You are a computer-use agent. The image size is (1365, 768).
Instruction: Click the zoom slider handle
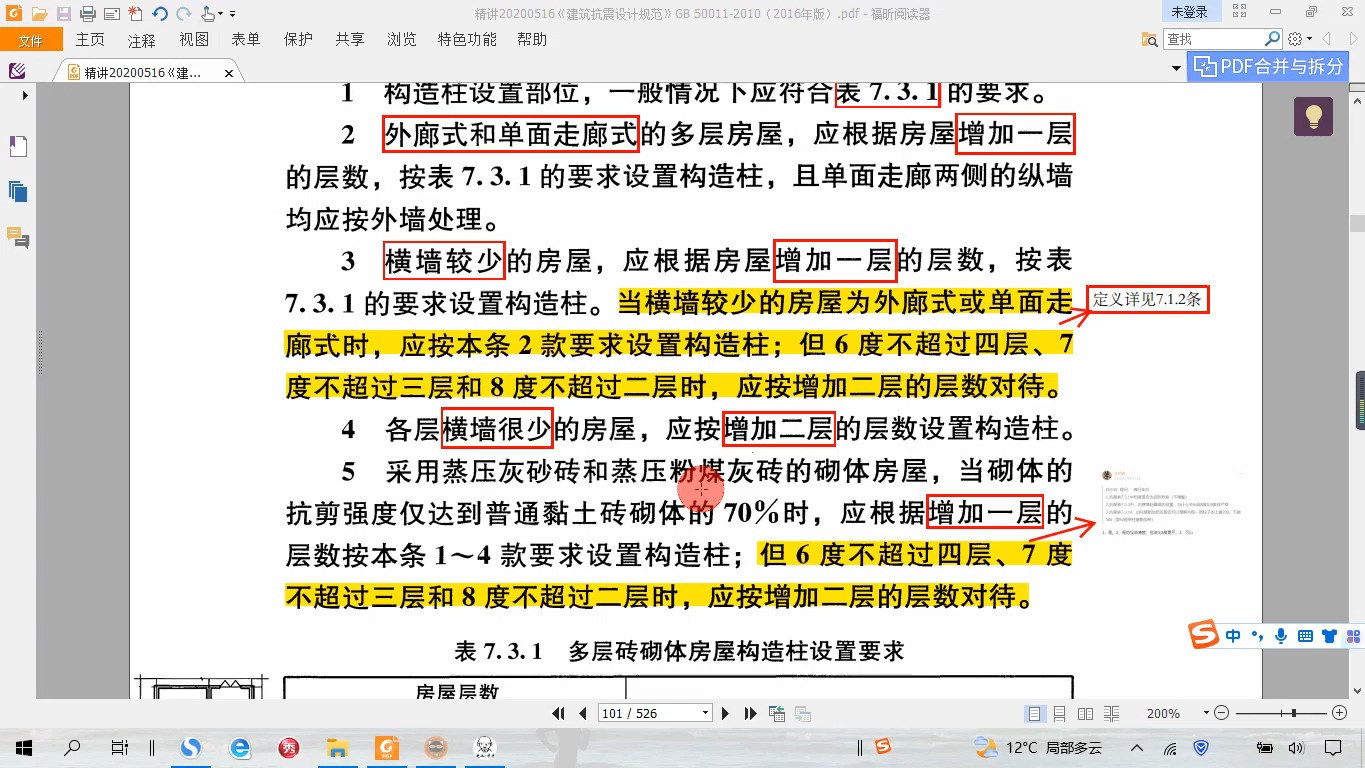(1295, 713)
